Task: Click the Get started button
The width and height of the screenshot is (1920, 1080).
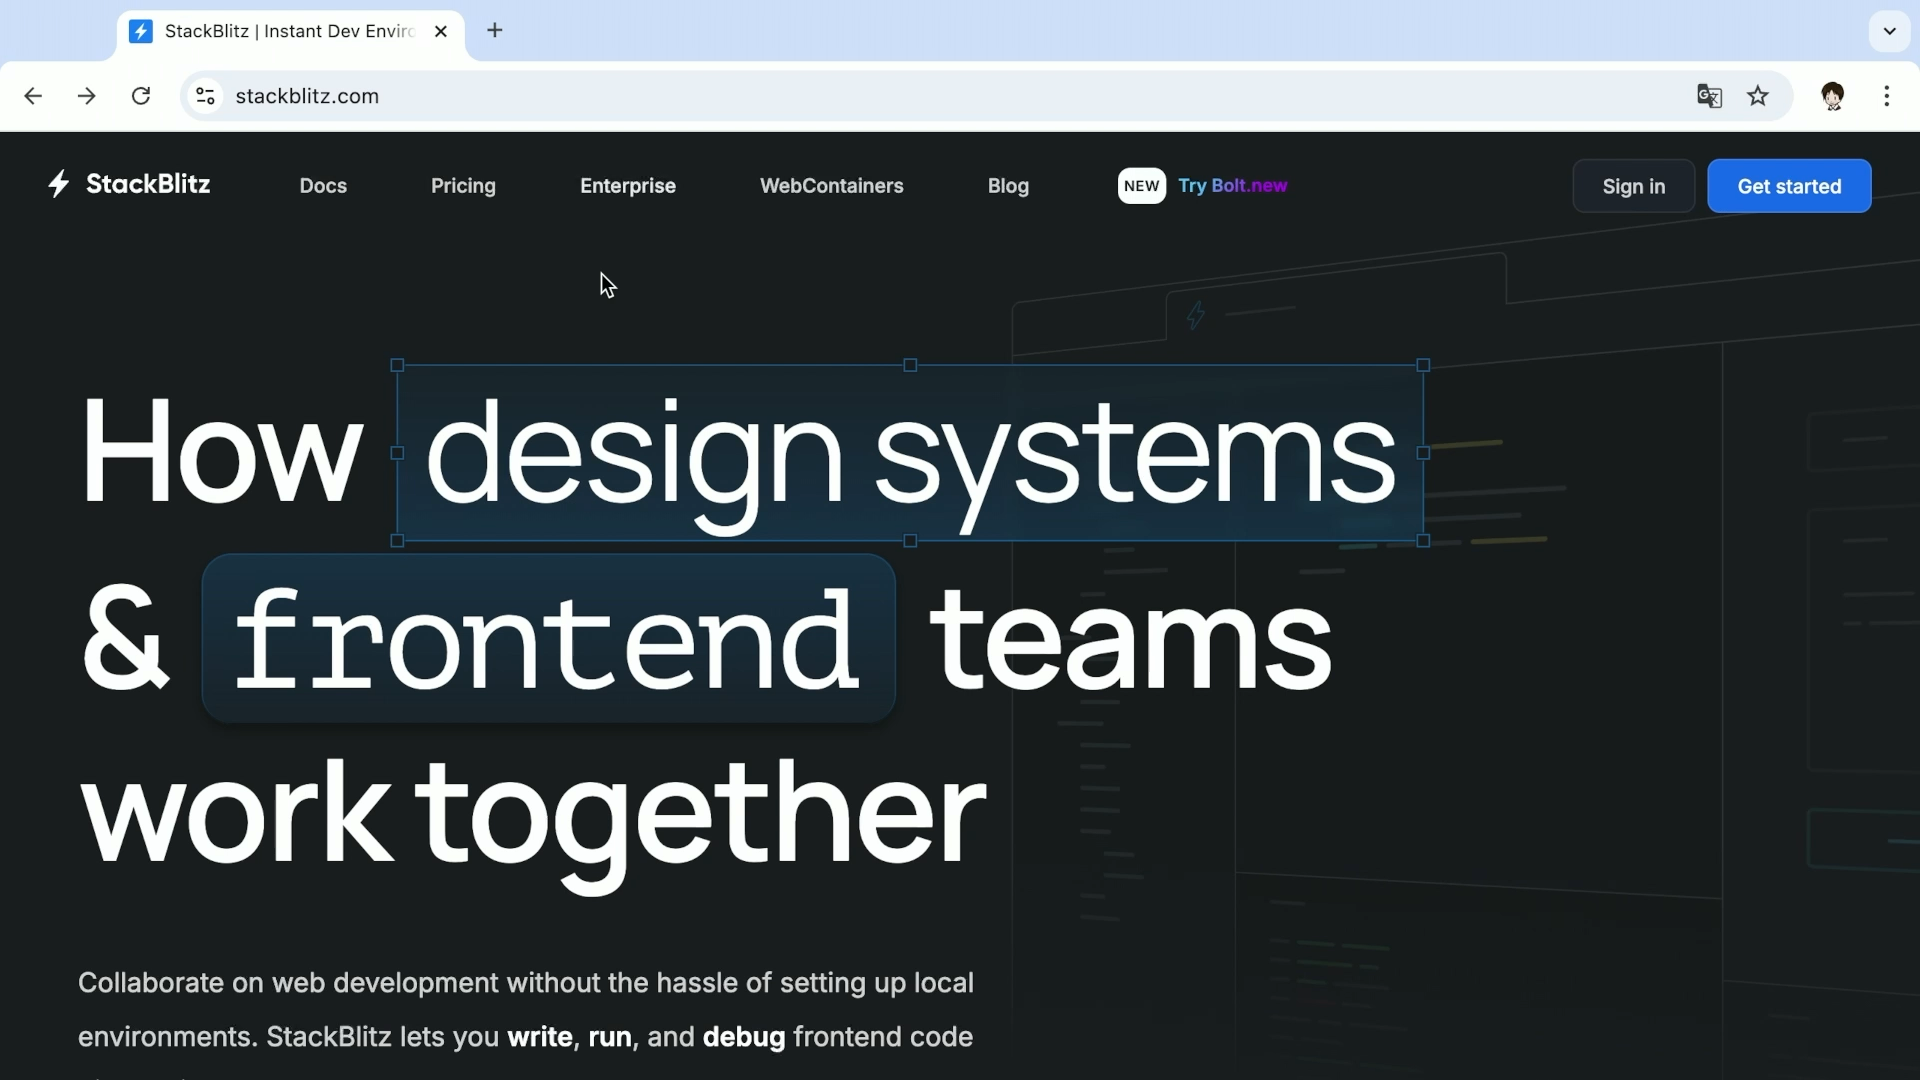Action: click(1789, 186)
